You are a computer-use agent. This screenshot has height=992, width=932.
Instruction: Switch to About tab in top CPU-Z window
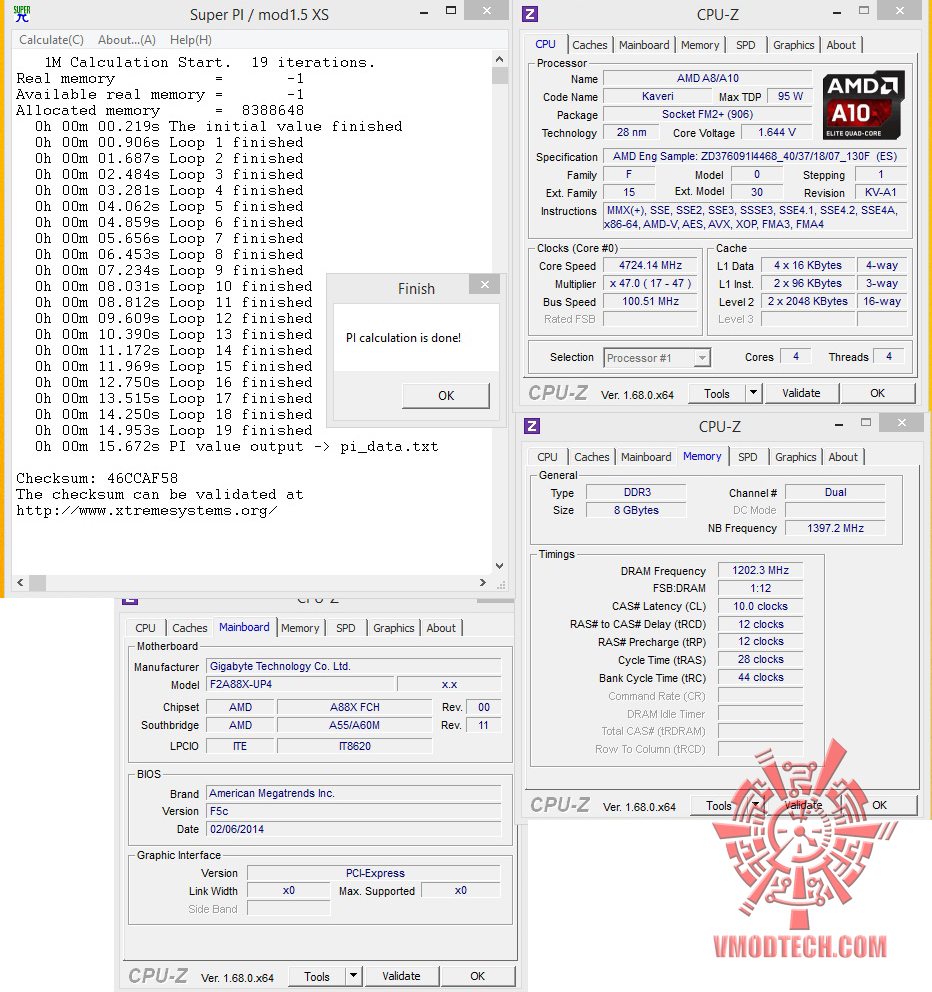pyautogui.click(x=841, y=45)
